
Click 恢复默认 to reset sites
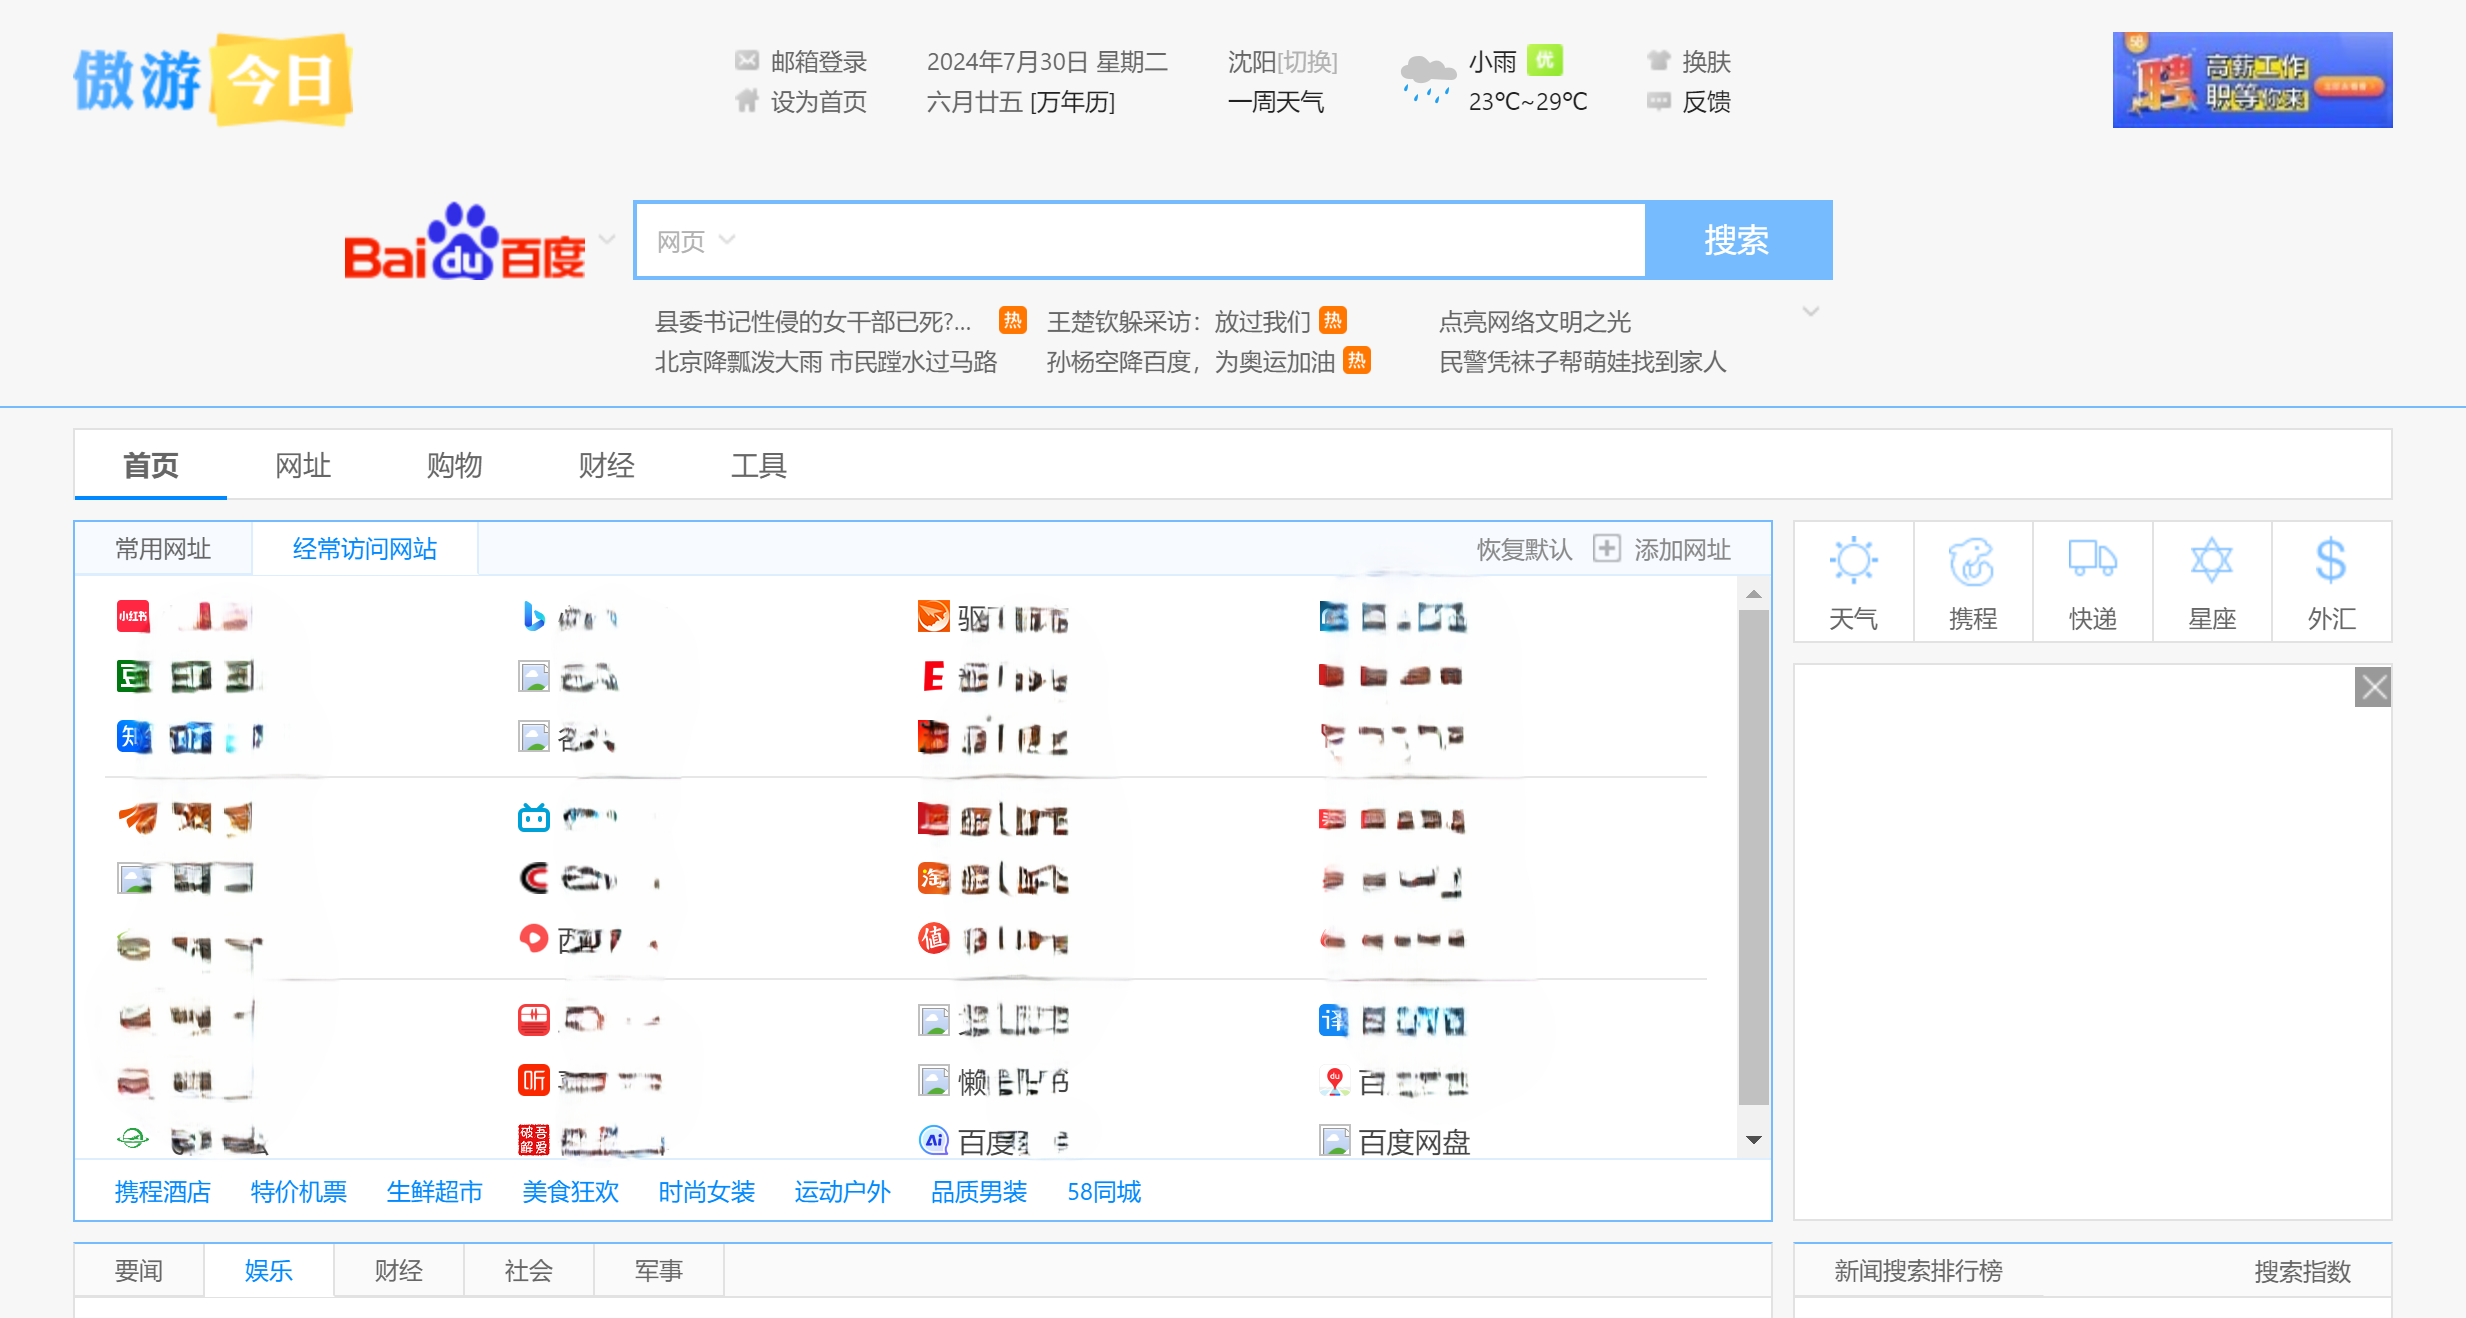pos(1524,549)
